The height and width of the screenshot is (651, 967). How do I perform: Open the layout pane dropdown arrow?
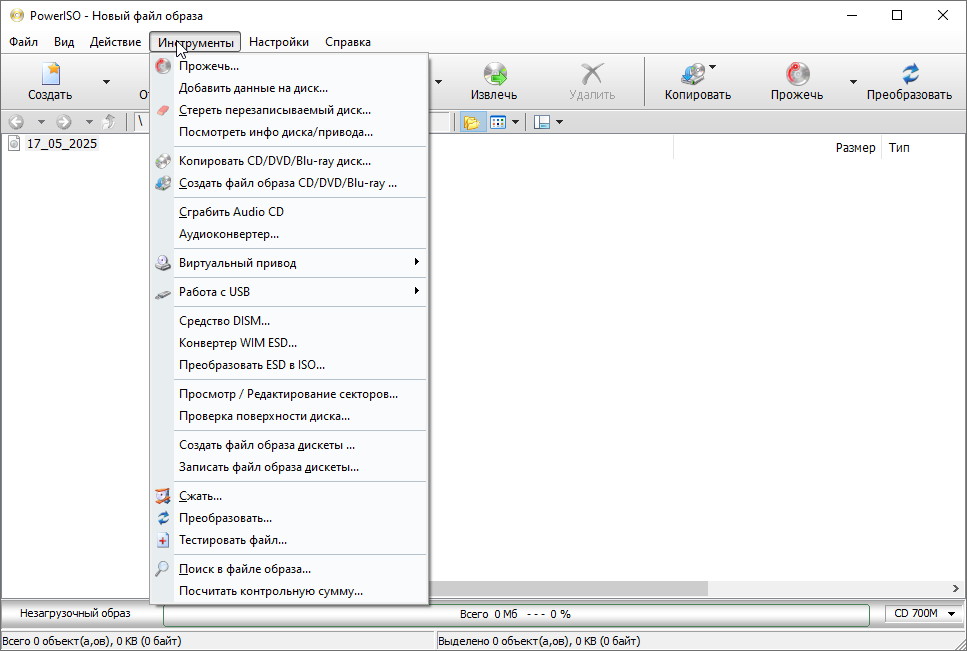pyautogui.click(x=559, y=122)
